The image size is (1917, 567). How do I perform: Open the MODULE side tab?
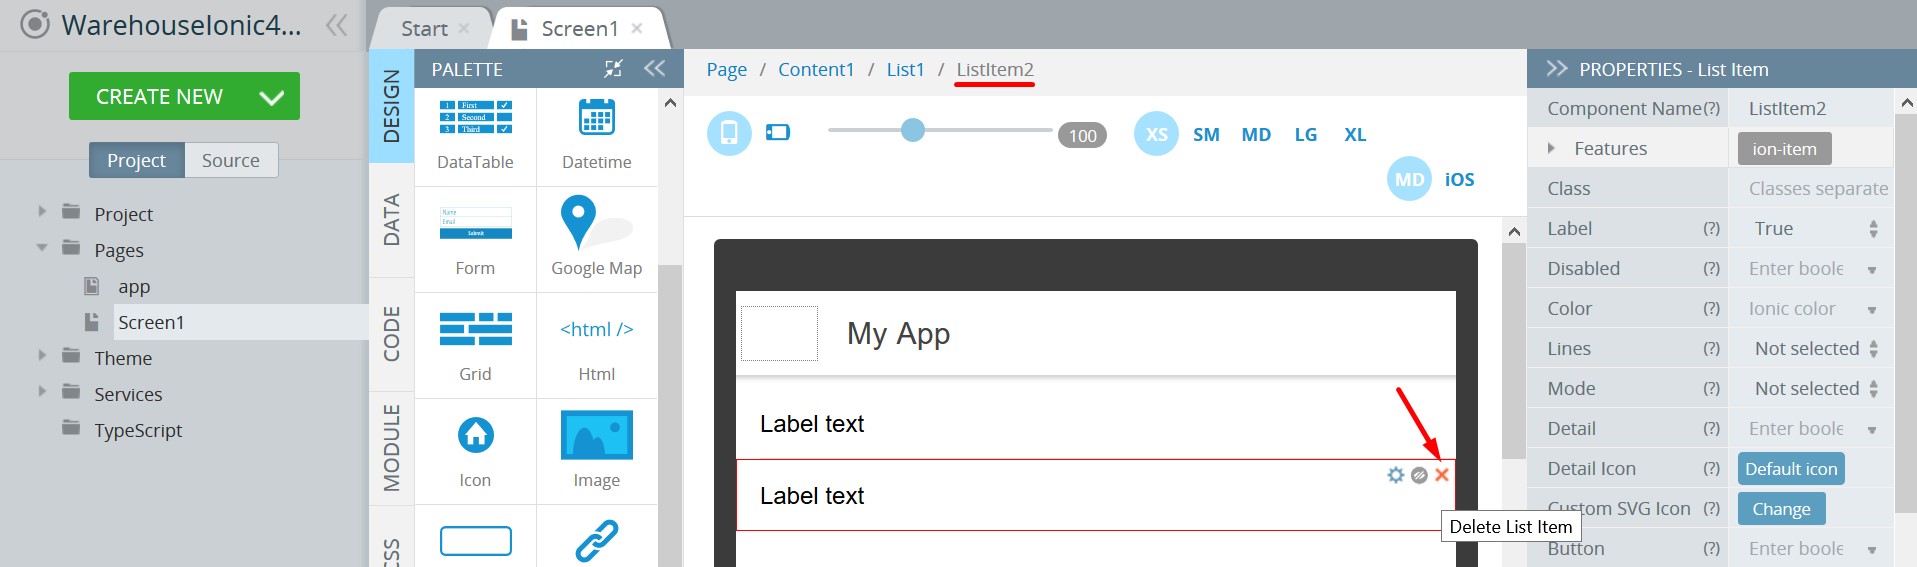pyautogui.click(x=391, y=448)
